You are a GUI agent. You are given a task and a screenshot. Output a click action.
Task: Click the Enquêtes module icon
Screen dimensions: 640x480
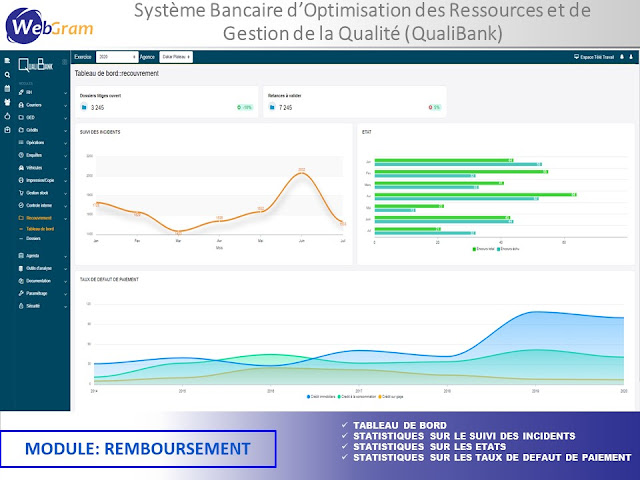(x=21, y=155)
